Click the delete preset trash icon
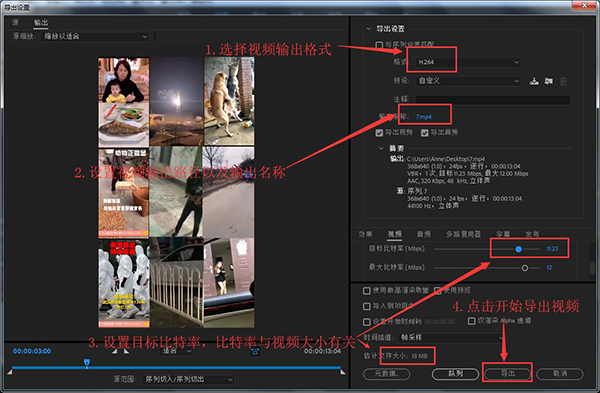This screenshot has width=600, height=393. click(563, 81)
